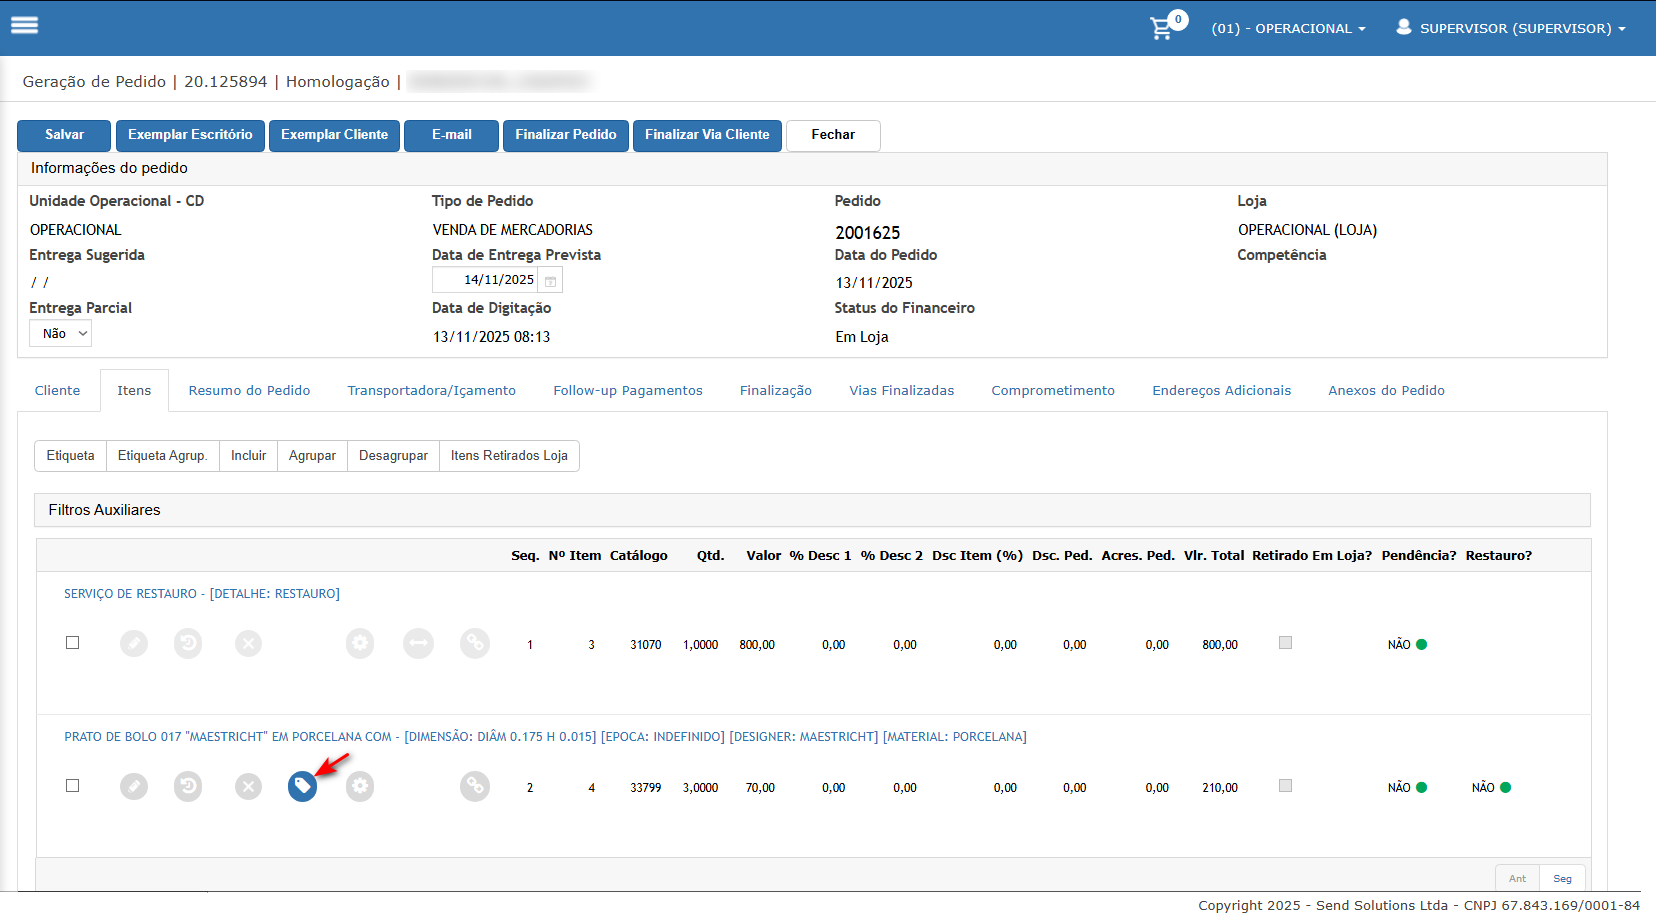Click link chain icon on Serviço de Restauro row
Viewport: 1656px width, 917px height.
pos(475,644)
